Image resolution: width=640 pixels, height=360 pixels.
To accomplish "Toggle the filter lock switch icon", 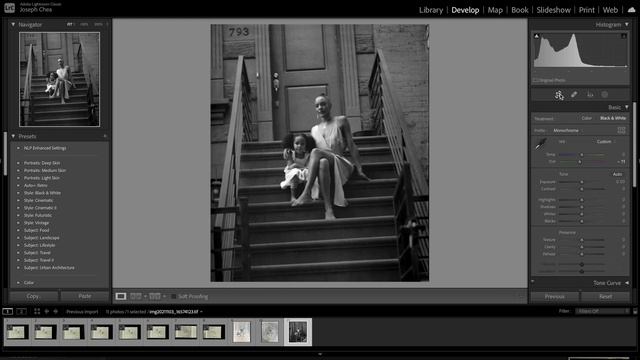I will pyautogui.click(x=635, y=311).
